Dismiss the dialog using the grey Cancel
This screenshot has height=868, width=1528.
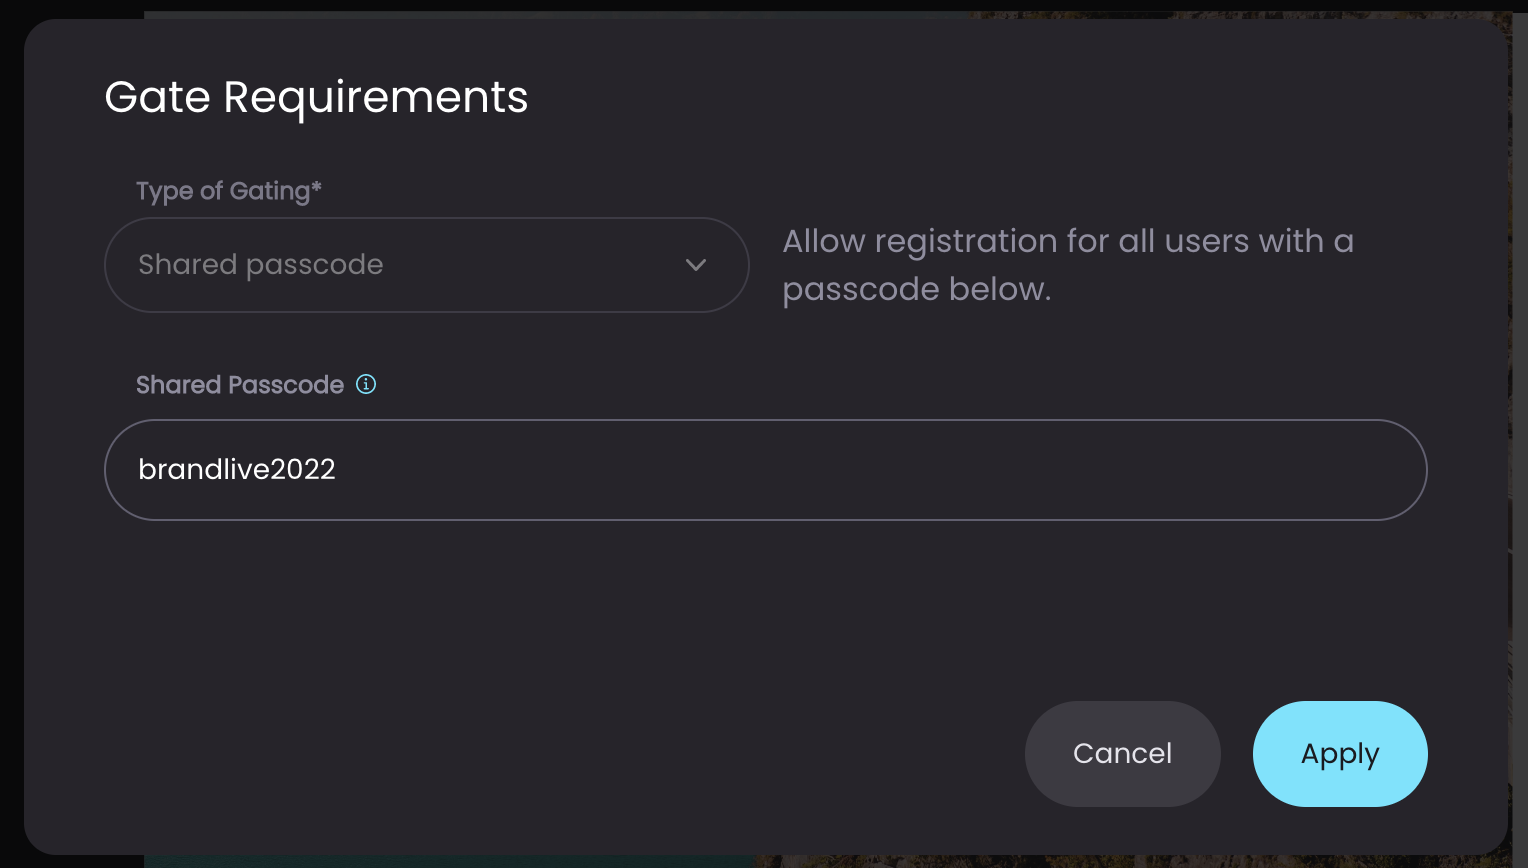click(x=1122, y=754)
